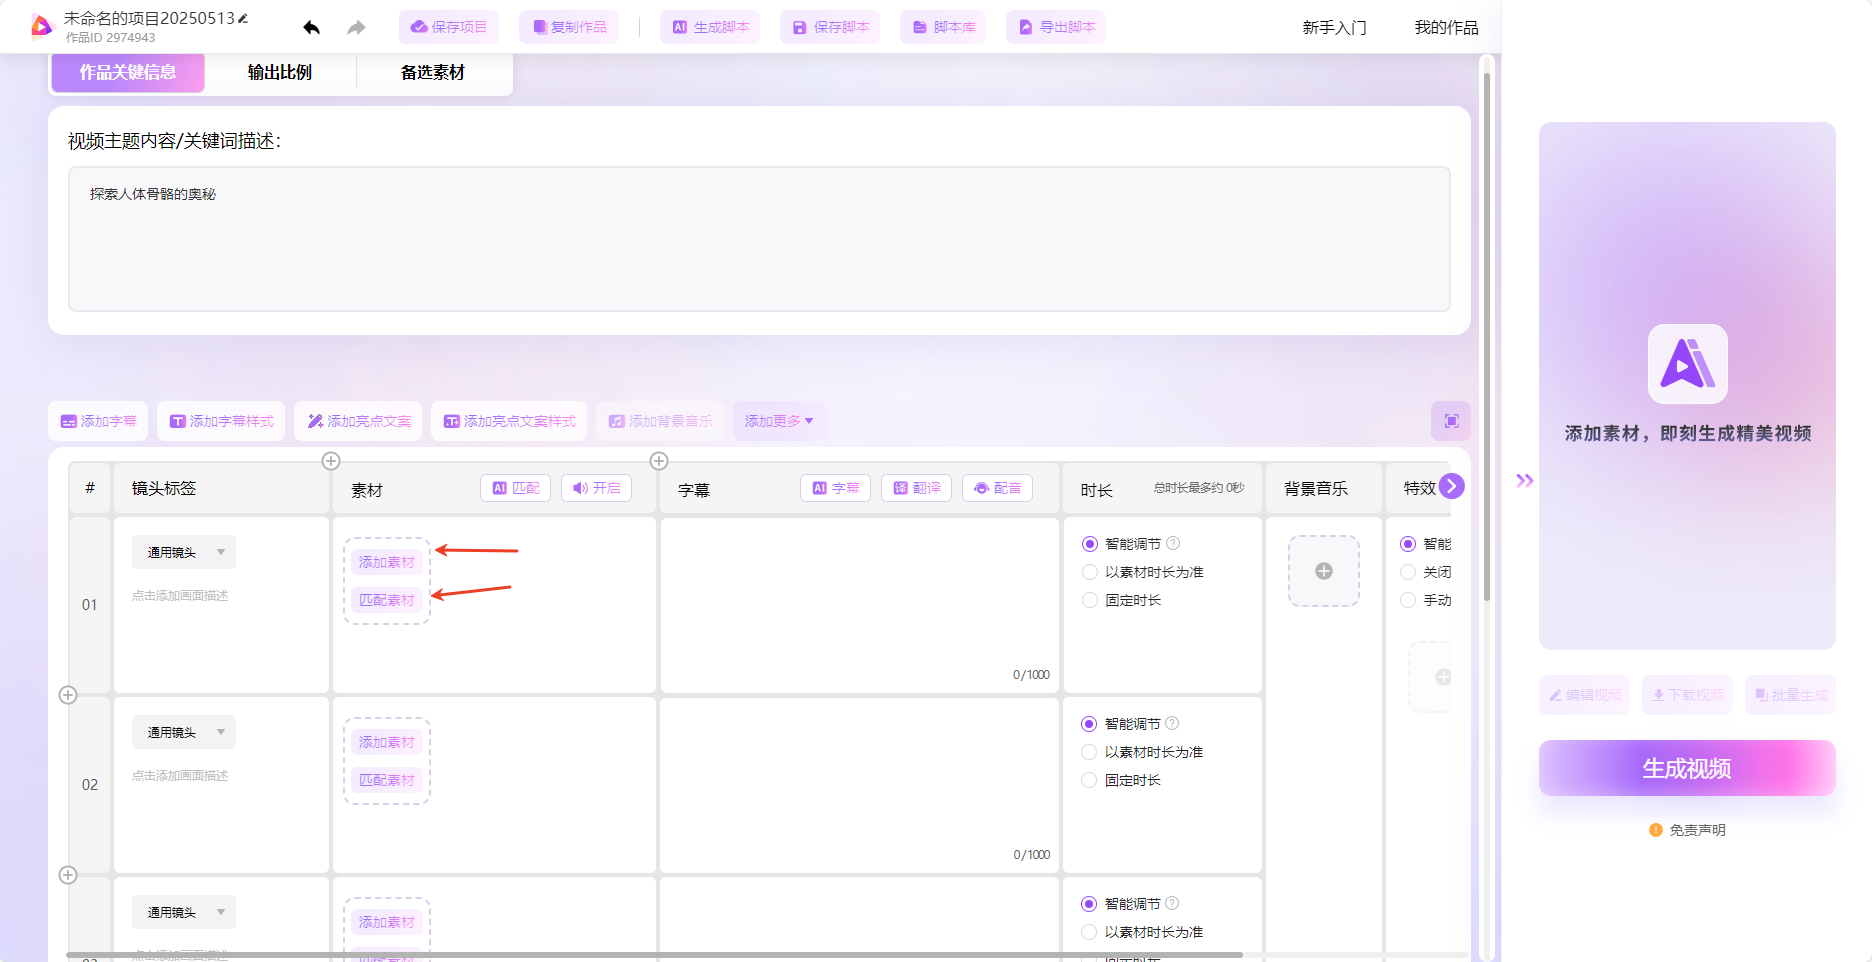Click the 翻译 translate icon in subtitle header
The image size is (1872, 962).
pos(915,488)
